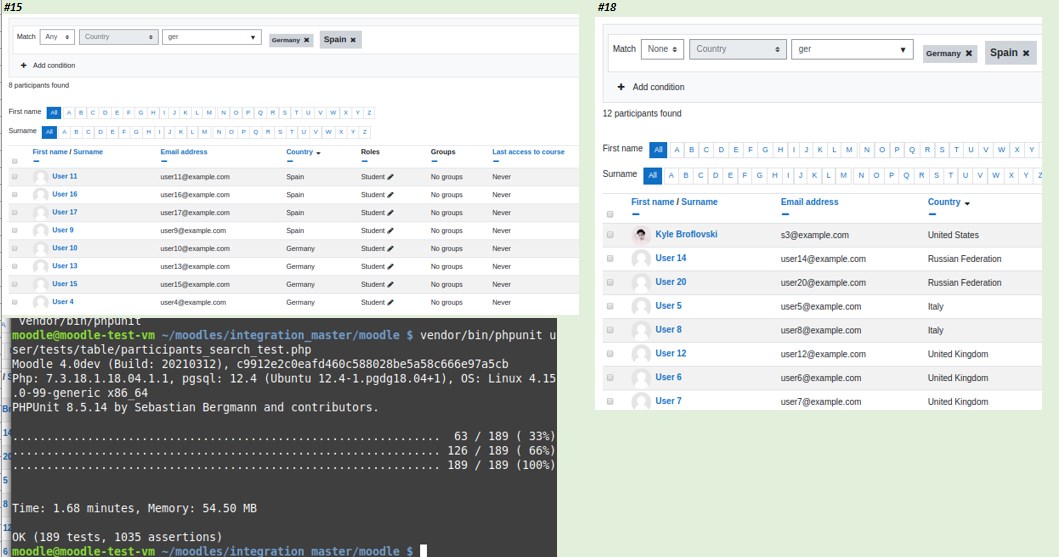This screenshot has height=557, width=1059.
Task: Click Country sort arrow in #15 table header
Action: (318, 153)
